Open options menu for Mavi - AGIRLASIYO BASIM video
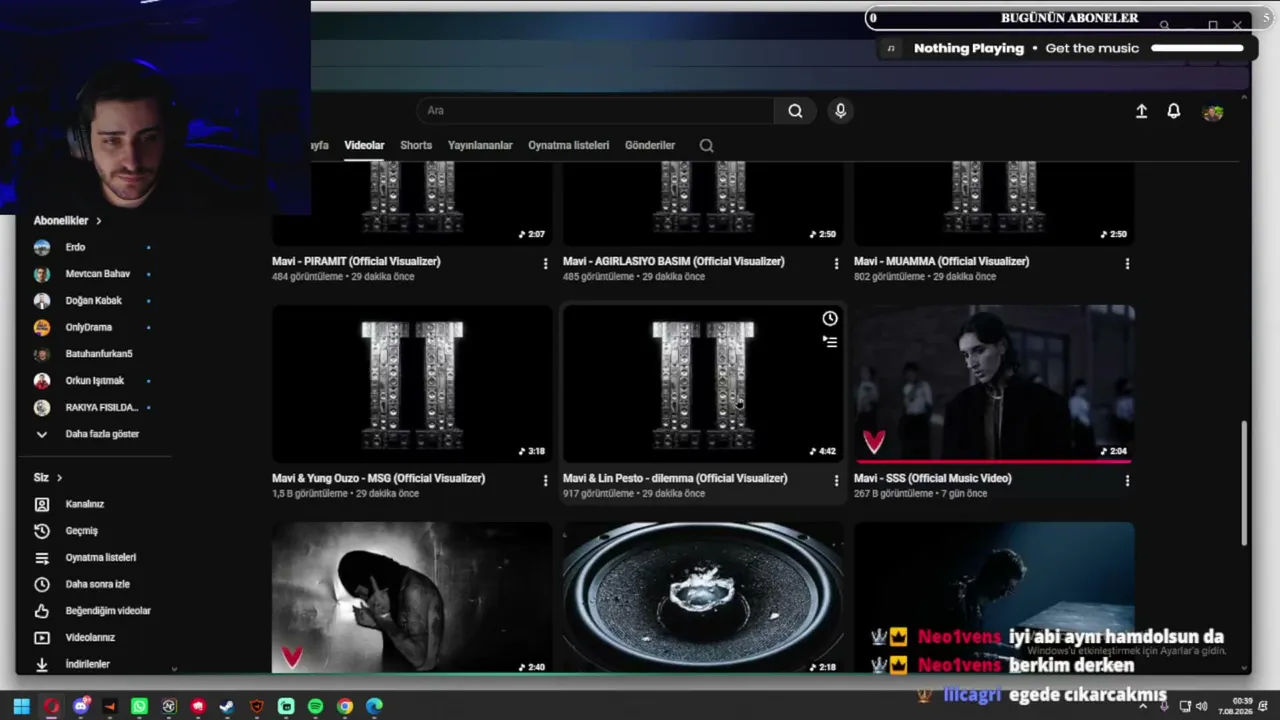Image resolution: width=1280 pixels, height=720 pixels. [836, 264]
